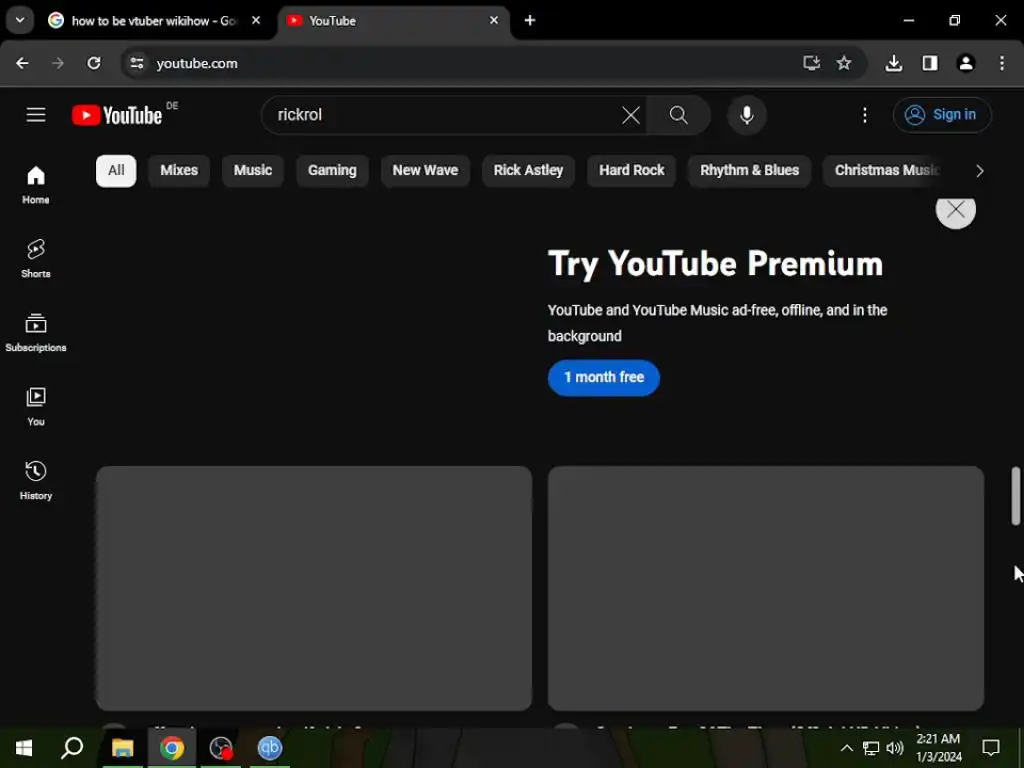Open the tab search dropdown arrow
The image size is (1024, 768).
tap(20, 20)
